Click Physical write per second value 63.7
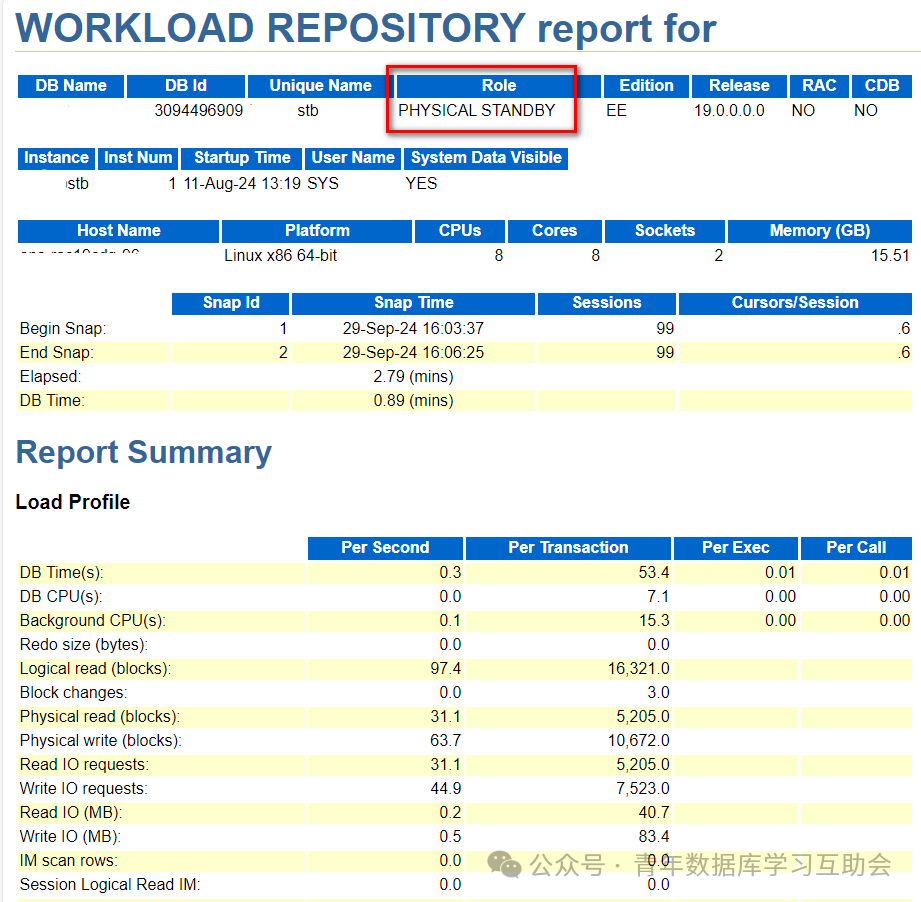The width and height of the screenshot is (921, 902). [x=445, y=741]
